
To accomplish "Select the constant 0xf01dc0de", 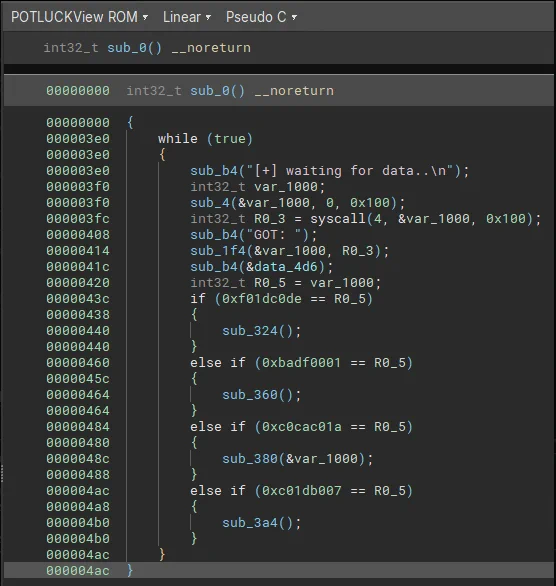I will click(262, 299).
